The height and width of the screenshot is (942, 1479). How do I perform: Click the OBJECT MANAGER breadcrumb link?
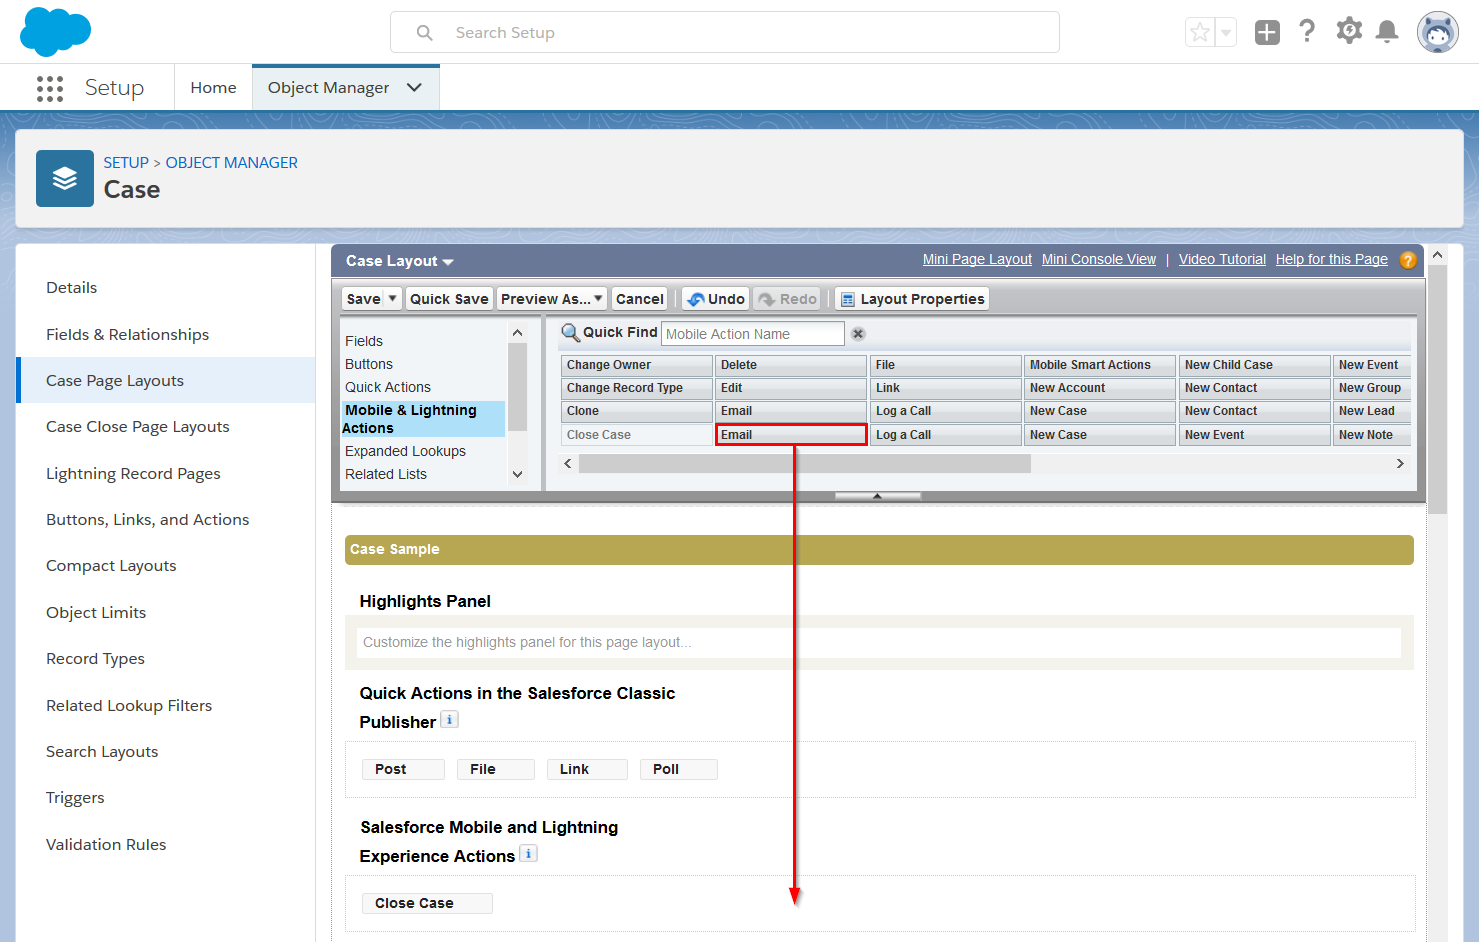coord(232,163)
